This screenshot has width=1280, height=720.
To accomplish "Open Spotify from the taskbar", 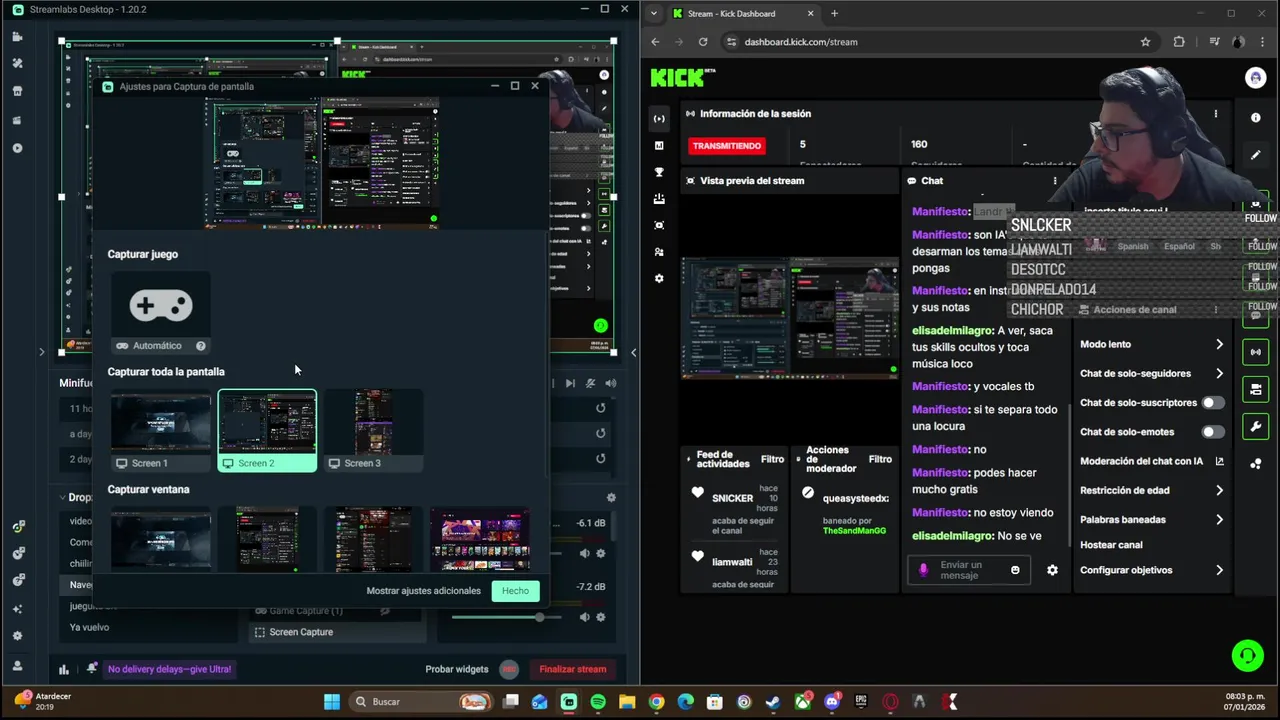I will pos(598,702).
